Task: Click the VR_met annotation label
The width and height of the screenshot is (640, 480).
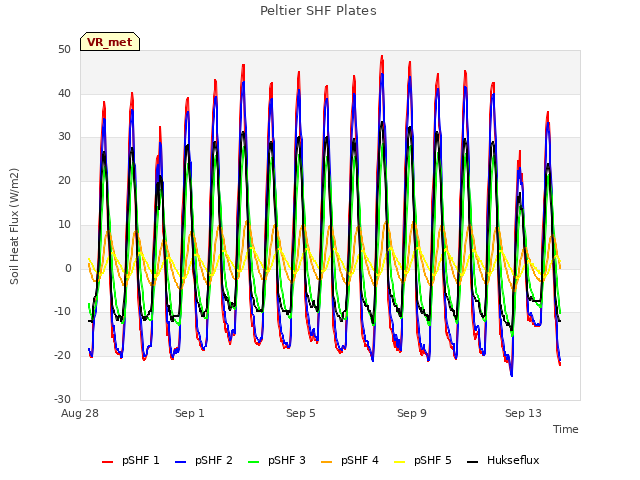Action: coord(110,42)
